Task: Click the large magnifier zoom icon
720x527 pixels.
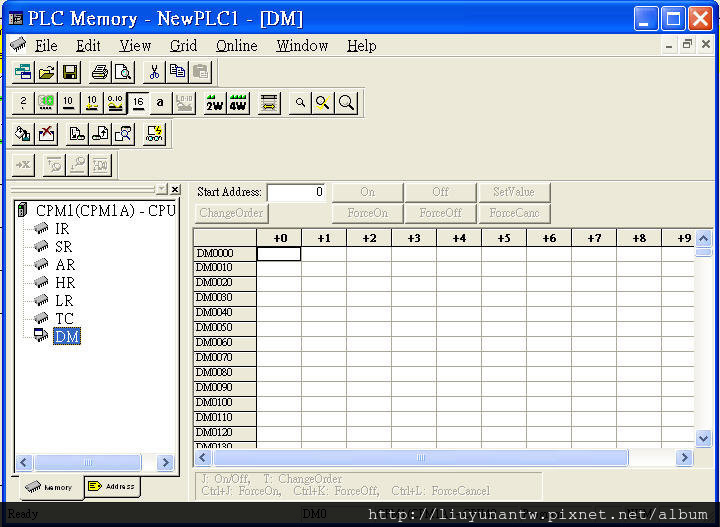Action: 346,103
